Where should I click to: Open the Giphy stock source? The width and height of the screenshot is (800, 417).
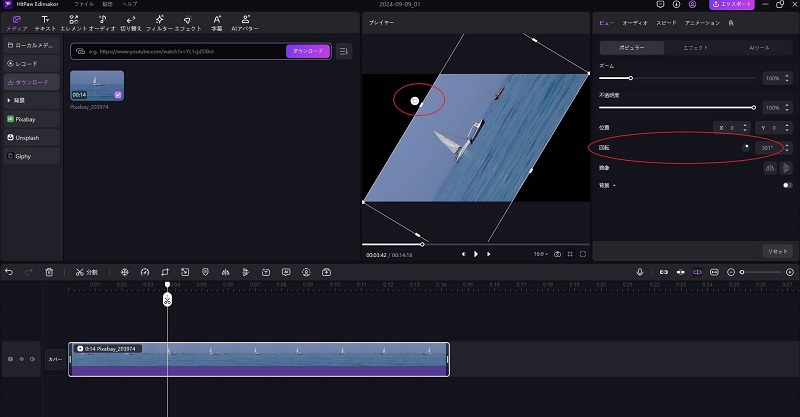point(31,156)
